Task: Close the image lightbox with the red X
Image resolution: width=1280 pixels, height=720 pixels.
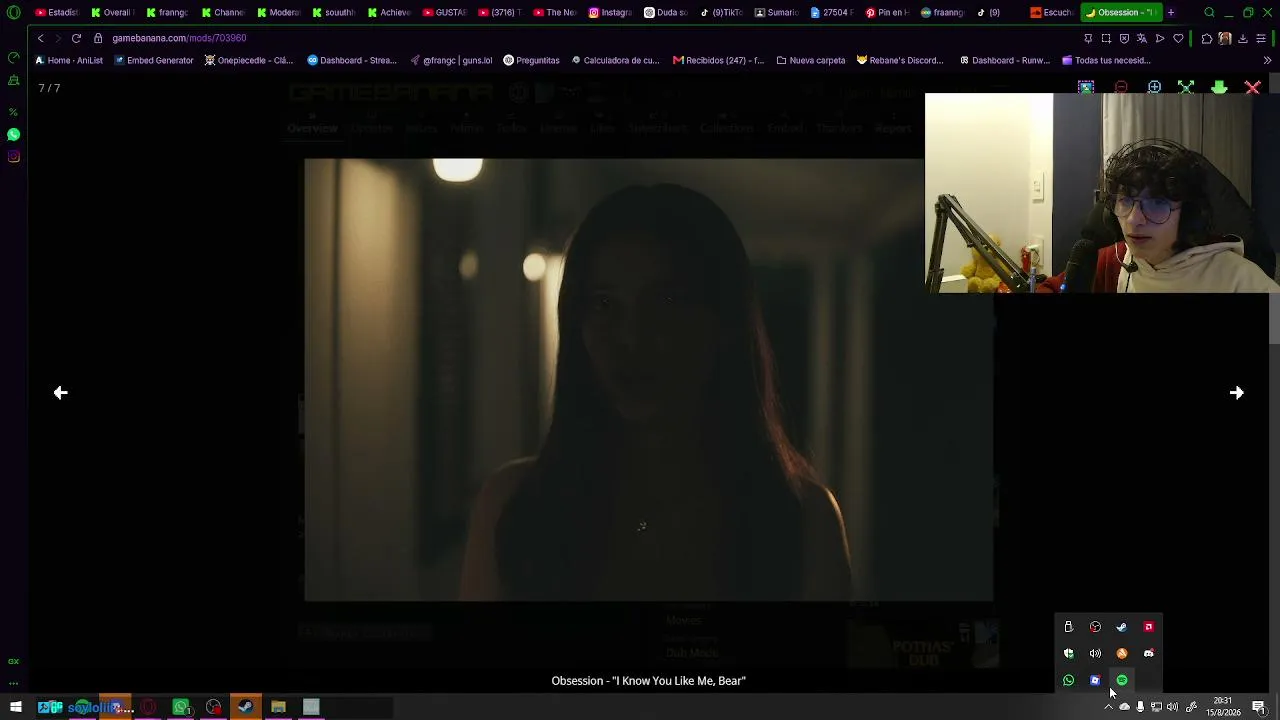Action: pos(1252,88)
